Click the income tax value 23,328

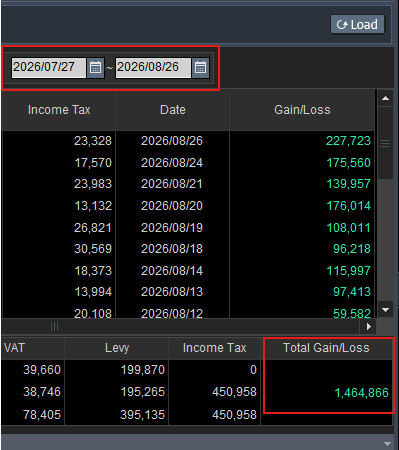click(93, 141)
